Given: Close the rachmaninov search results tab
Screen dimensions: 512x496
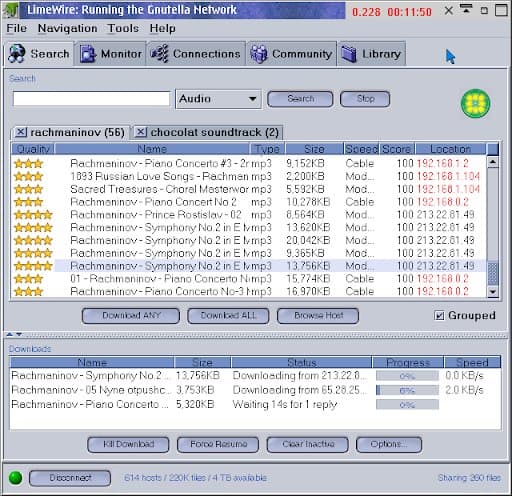Looking at the screenshot, I should pos(21,132).
